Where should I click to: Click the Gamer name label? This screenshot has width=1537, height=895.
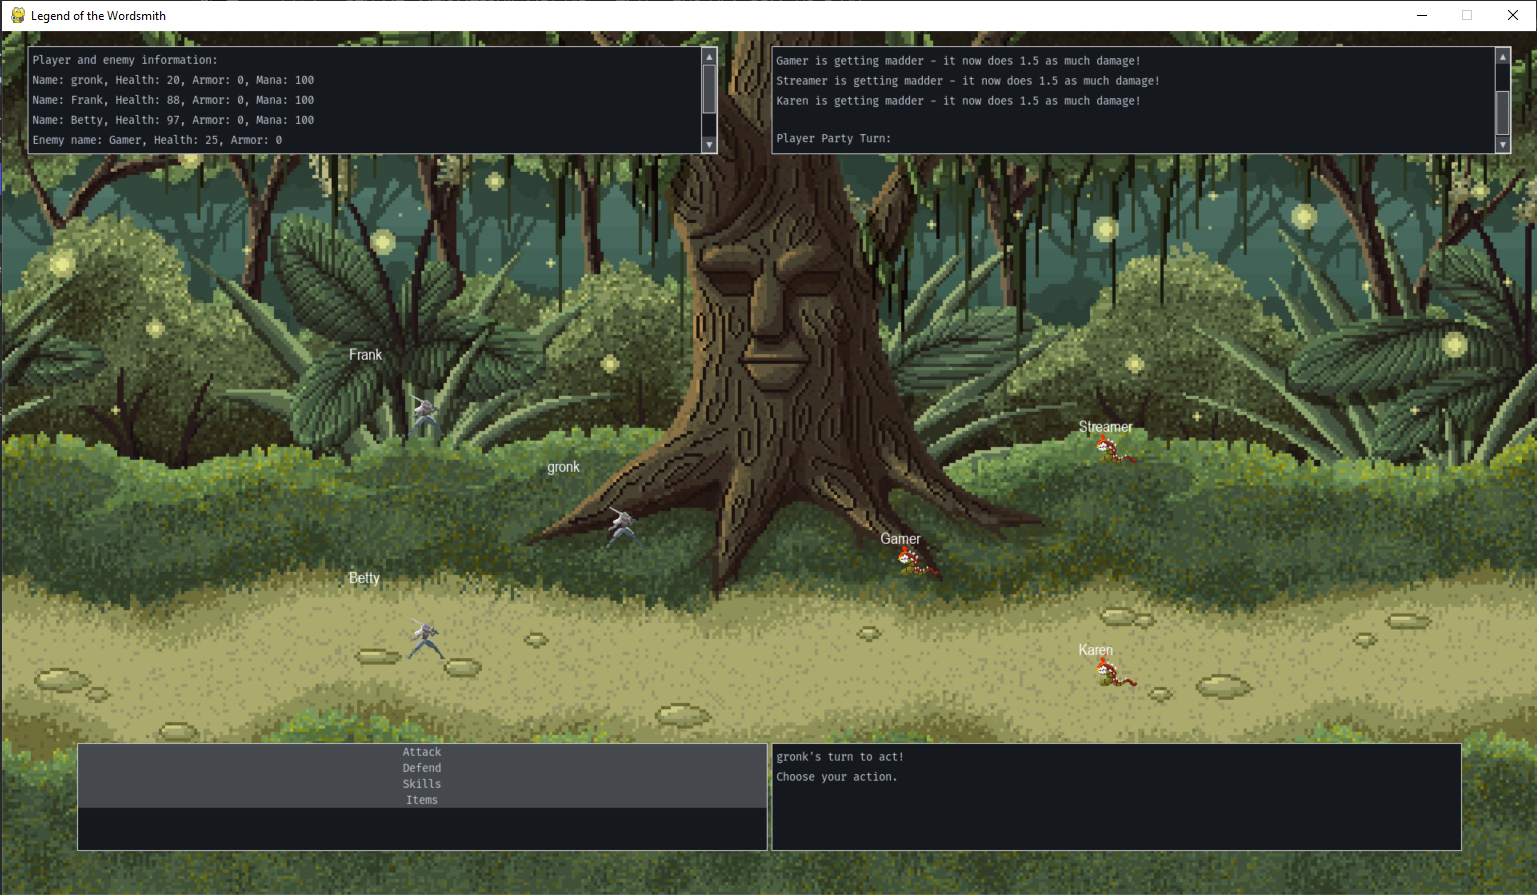900,539
